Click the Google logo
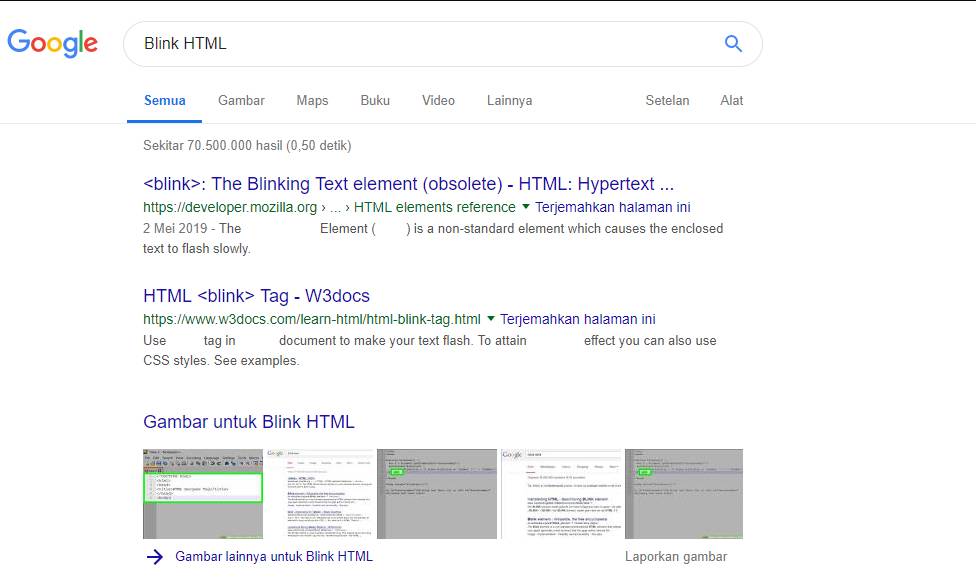Image resolution: width=976 pixels, height=586 pixels. point(52,43)
